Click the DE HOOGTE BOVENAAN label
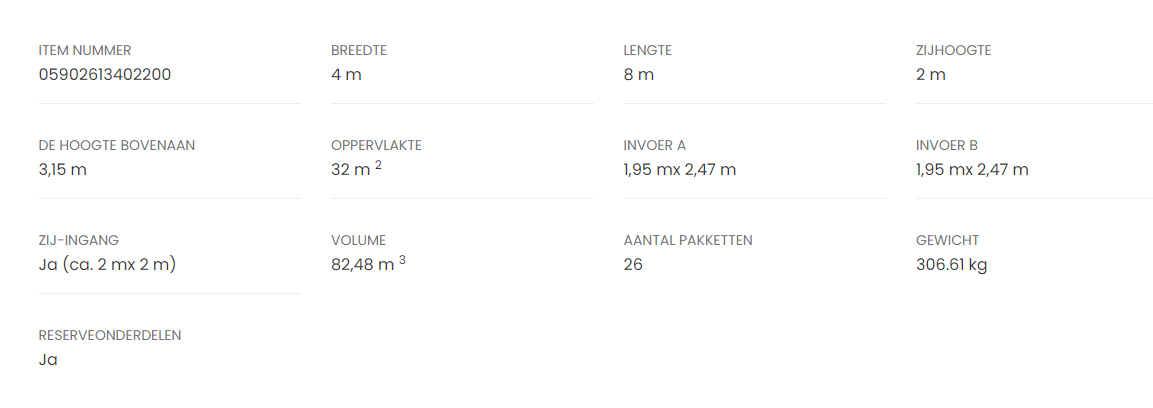 (x=117, y=145)
